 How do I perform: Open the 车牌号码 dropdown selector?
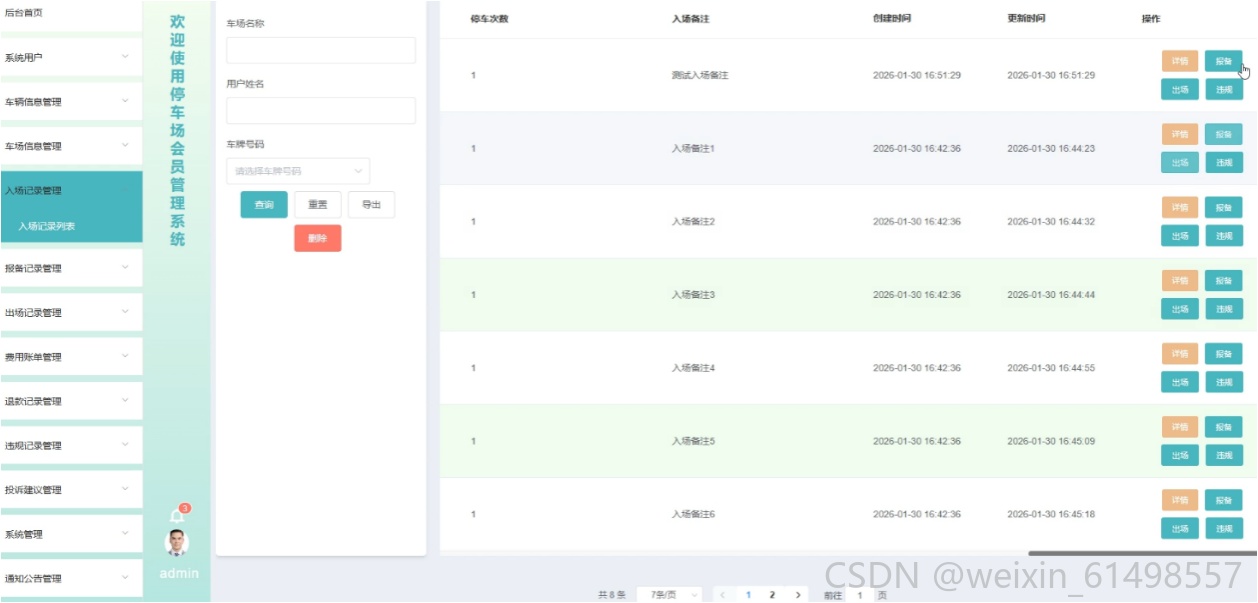[298, 171]
